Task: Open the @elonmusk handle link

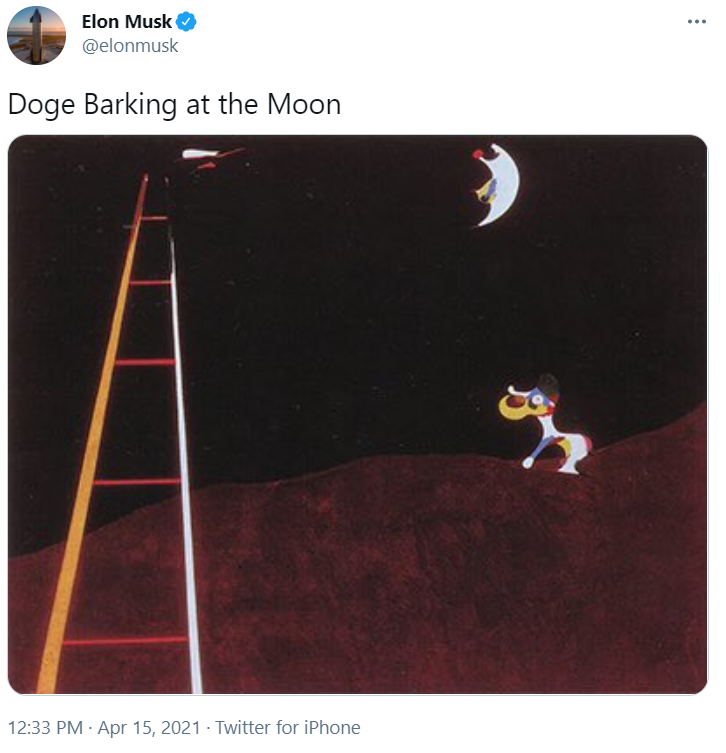Action: (x=130, y=46)
